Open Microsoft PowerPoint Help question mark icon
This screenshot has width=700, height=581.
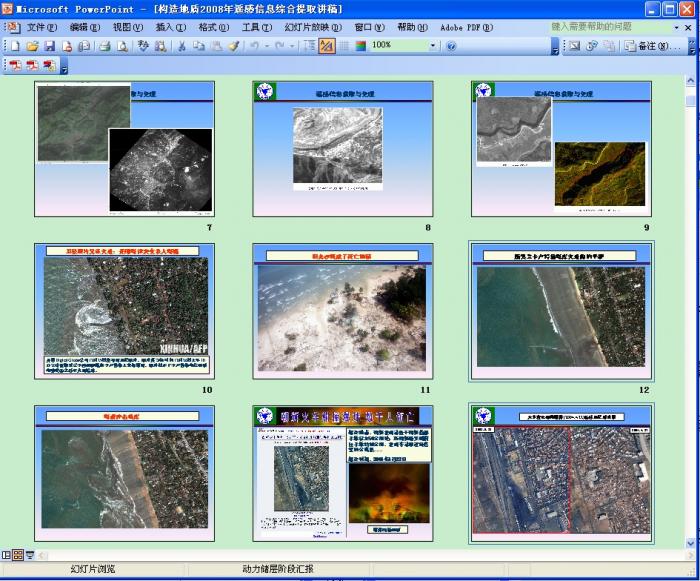[x=451, y=46]
